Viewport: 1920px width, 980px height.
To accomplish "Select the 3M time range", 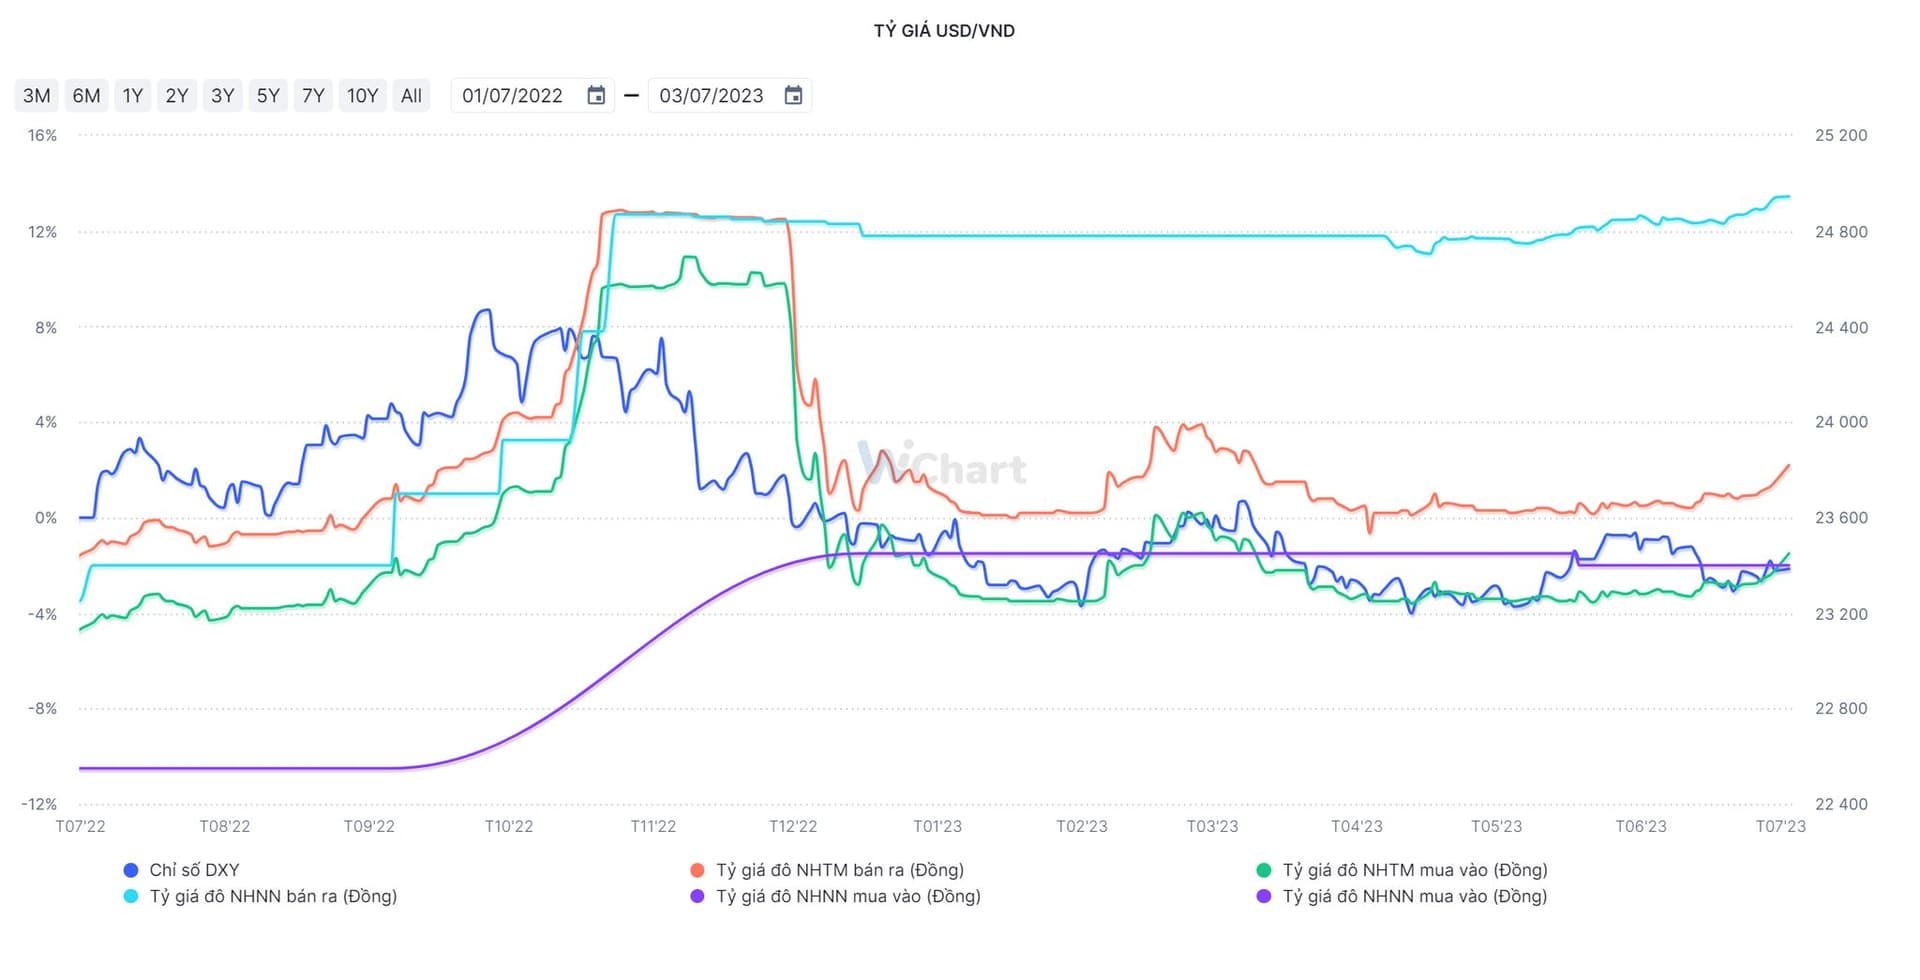I will tap(37, 96).
